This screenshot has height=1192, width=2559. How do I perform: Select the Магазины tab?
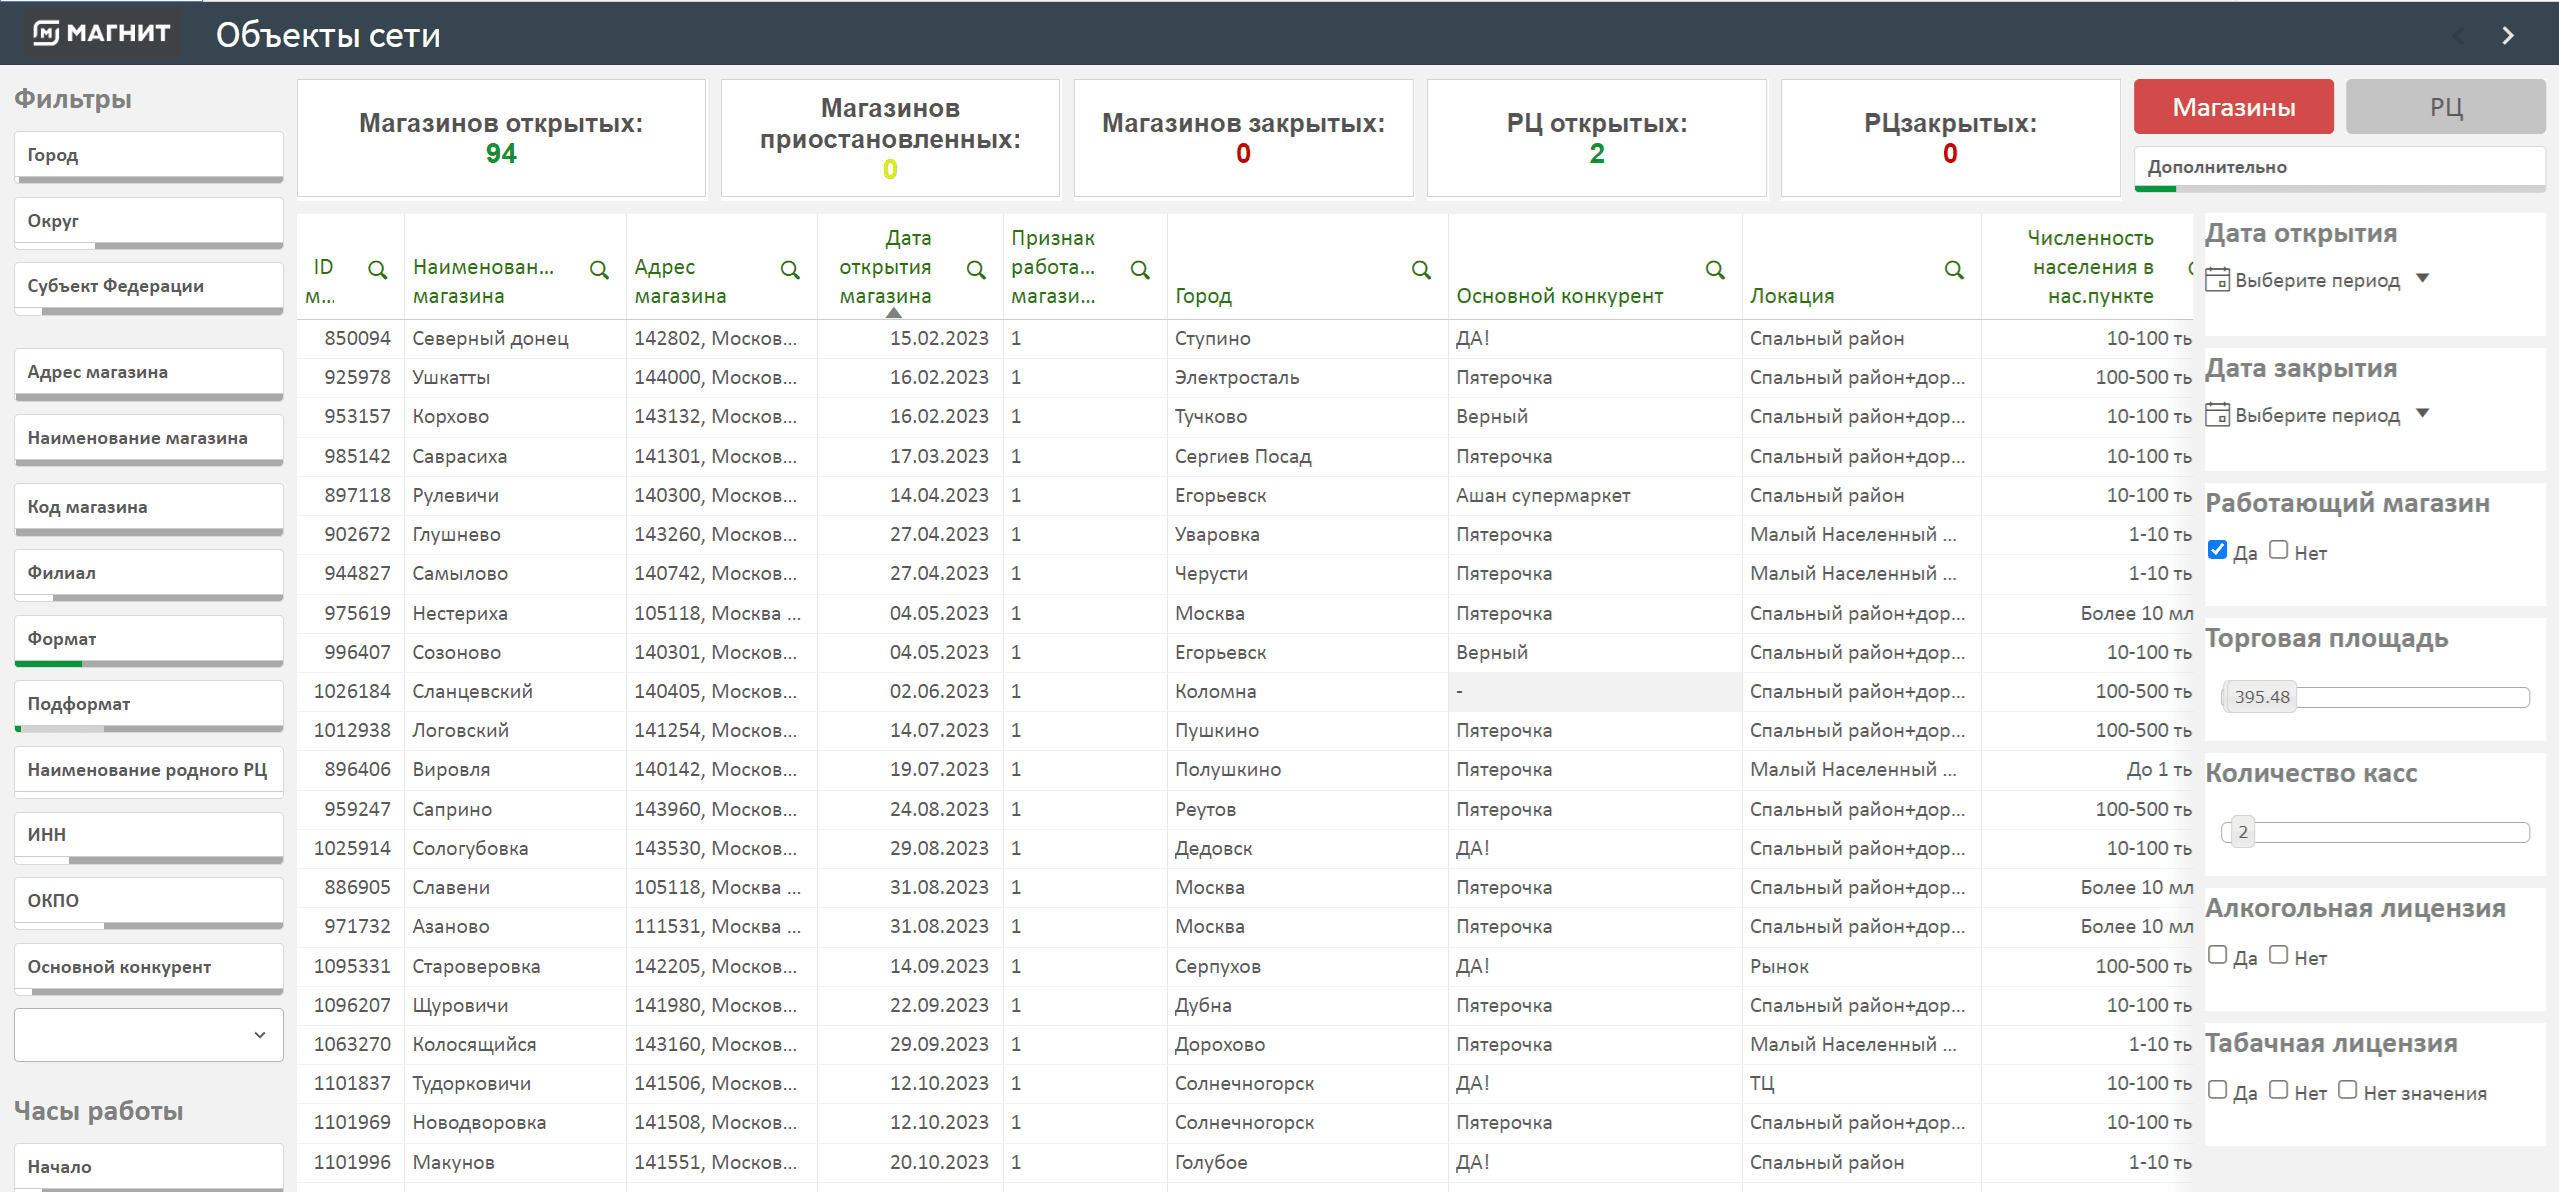coord(2233,107)
